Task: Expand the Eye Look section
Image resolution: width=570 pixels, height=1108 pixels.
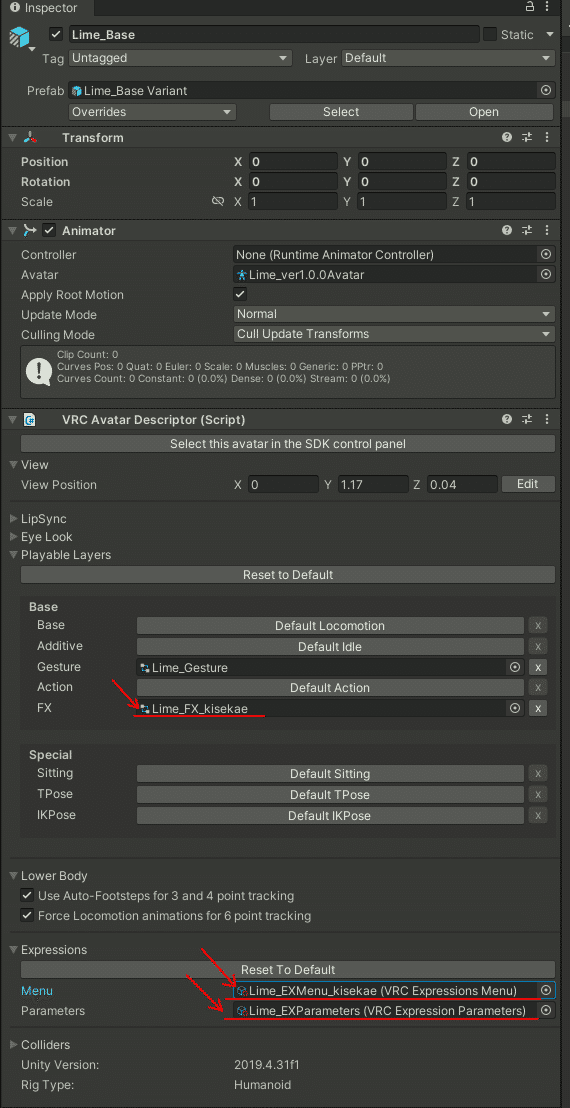Action: [x=14, y=537]
